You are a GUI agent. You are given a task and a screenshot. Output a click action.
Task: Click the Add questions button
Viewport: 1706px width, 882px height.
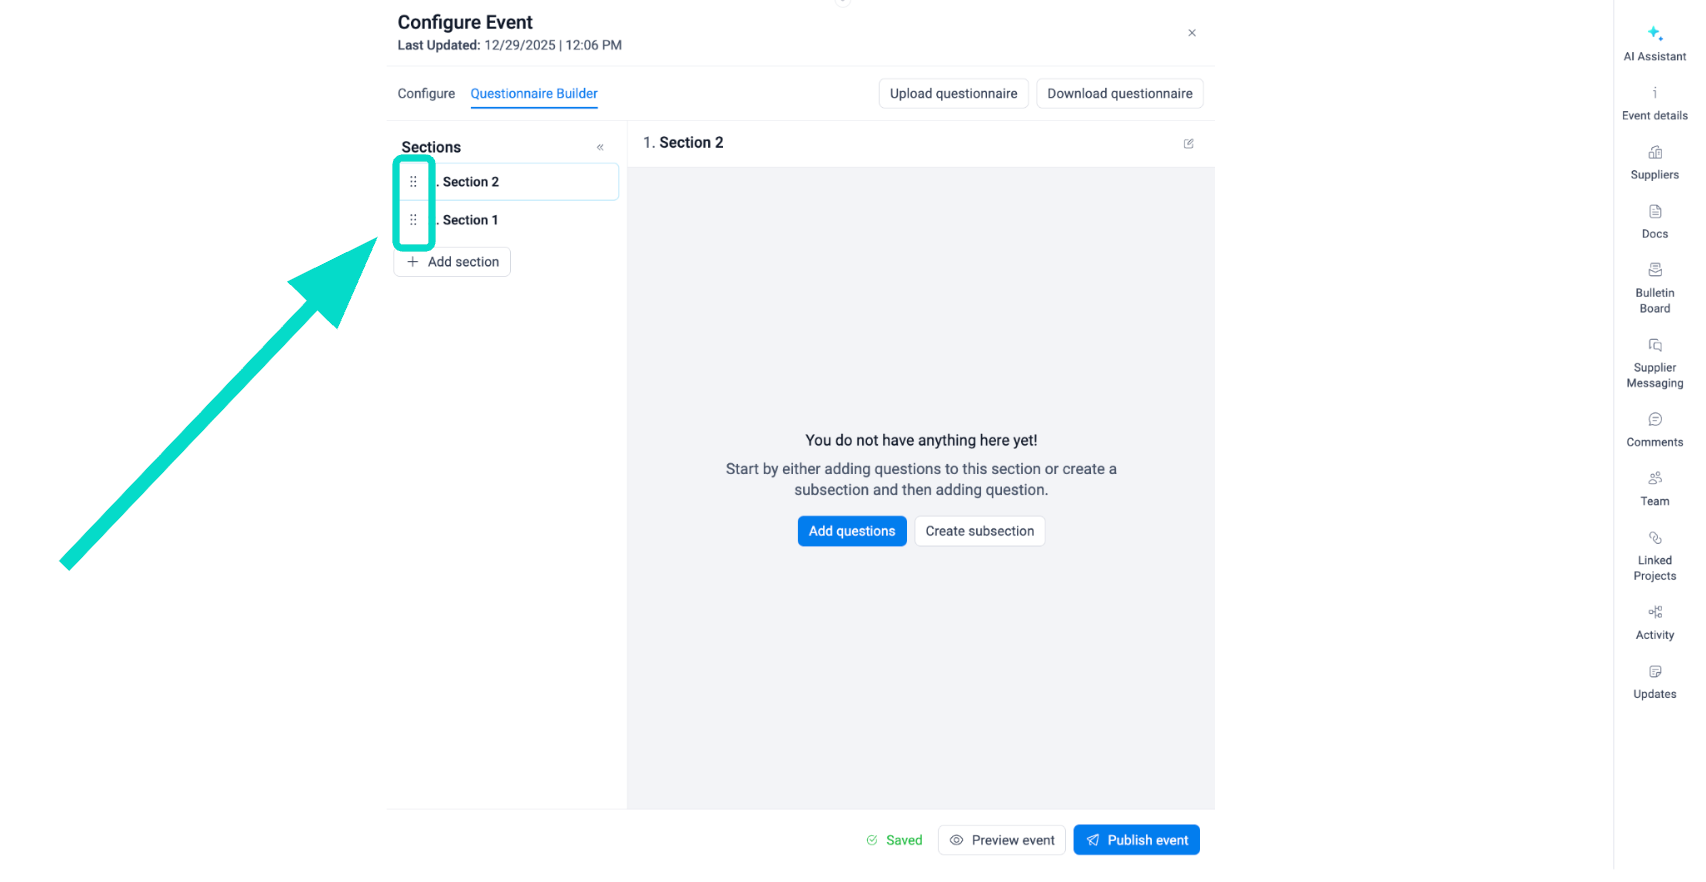click(851, 531)
